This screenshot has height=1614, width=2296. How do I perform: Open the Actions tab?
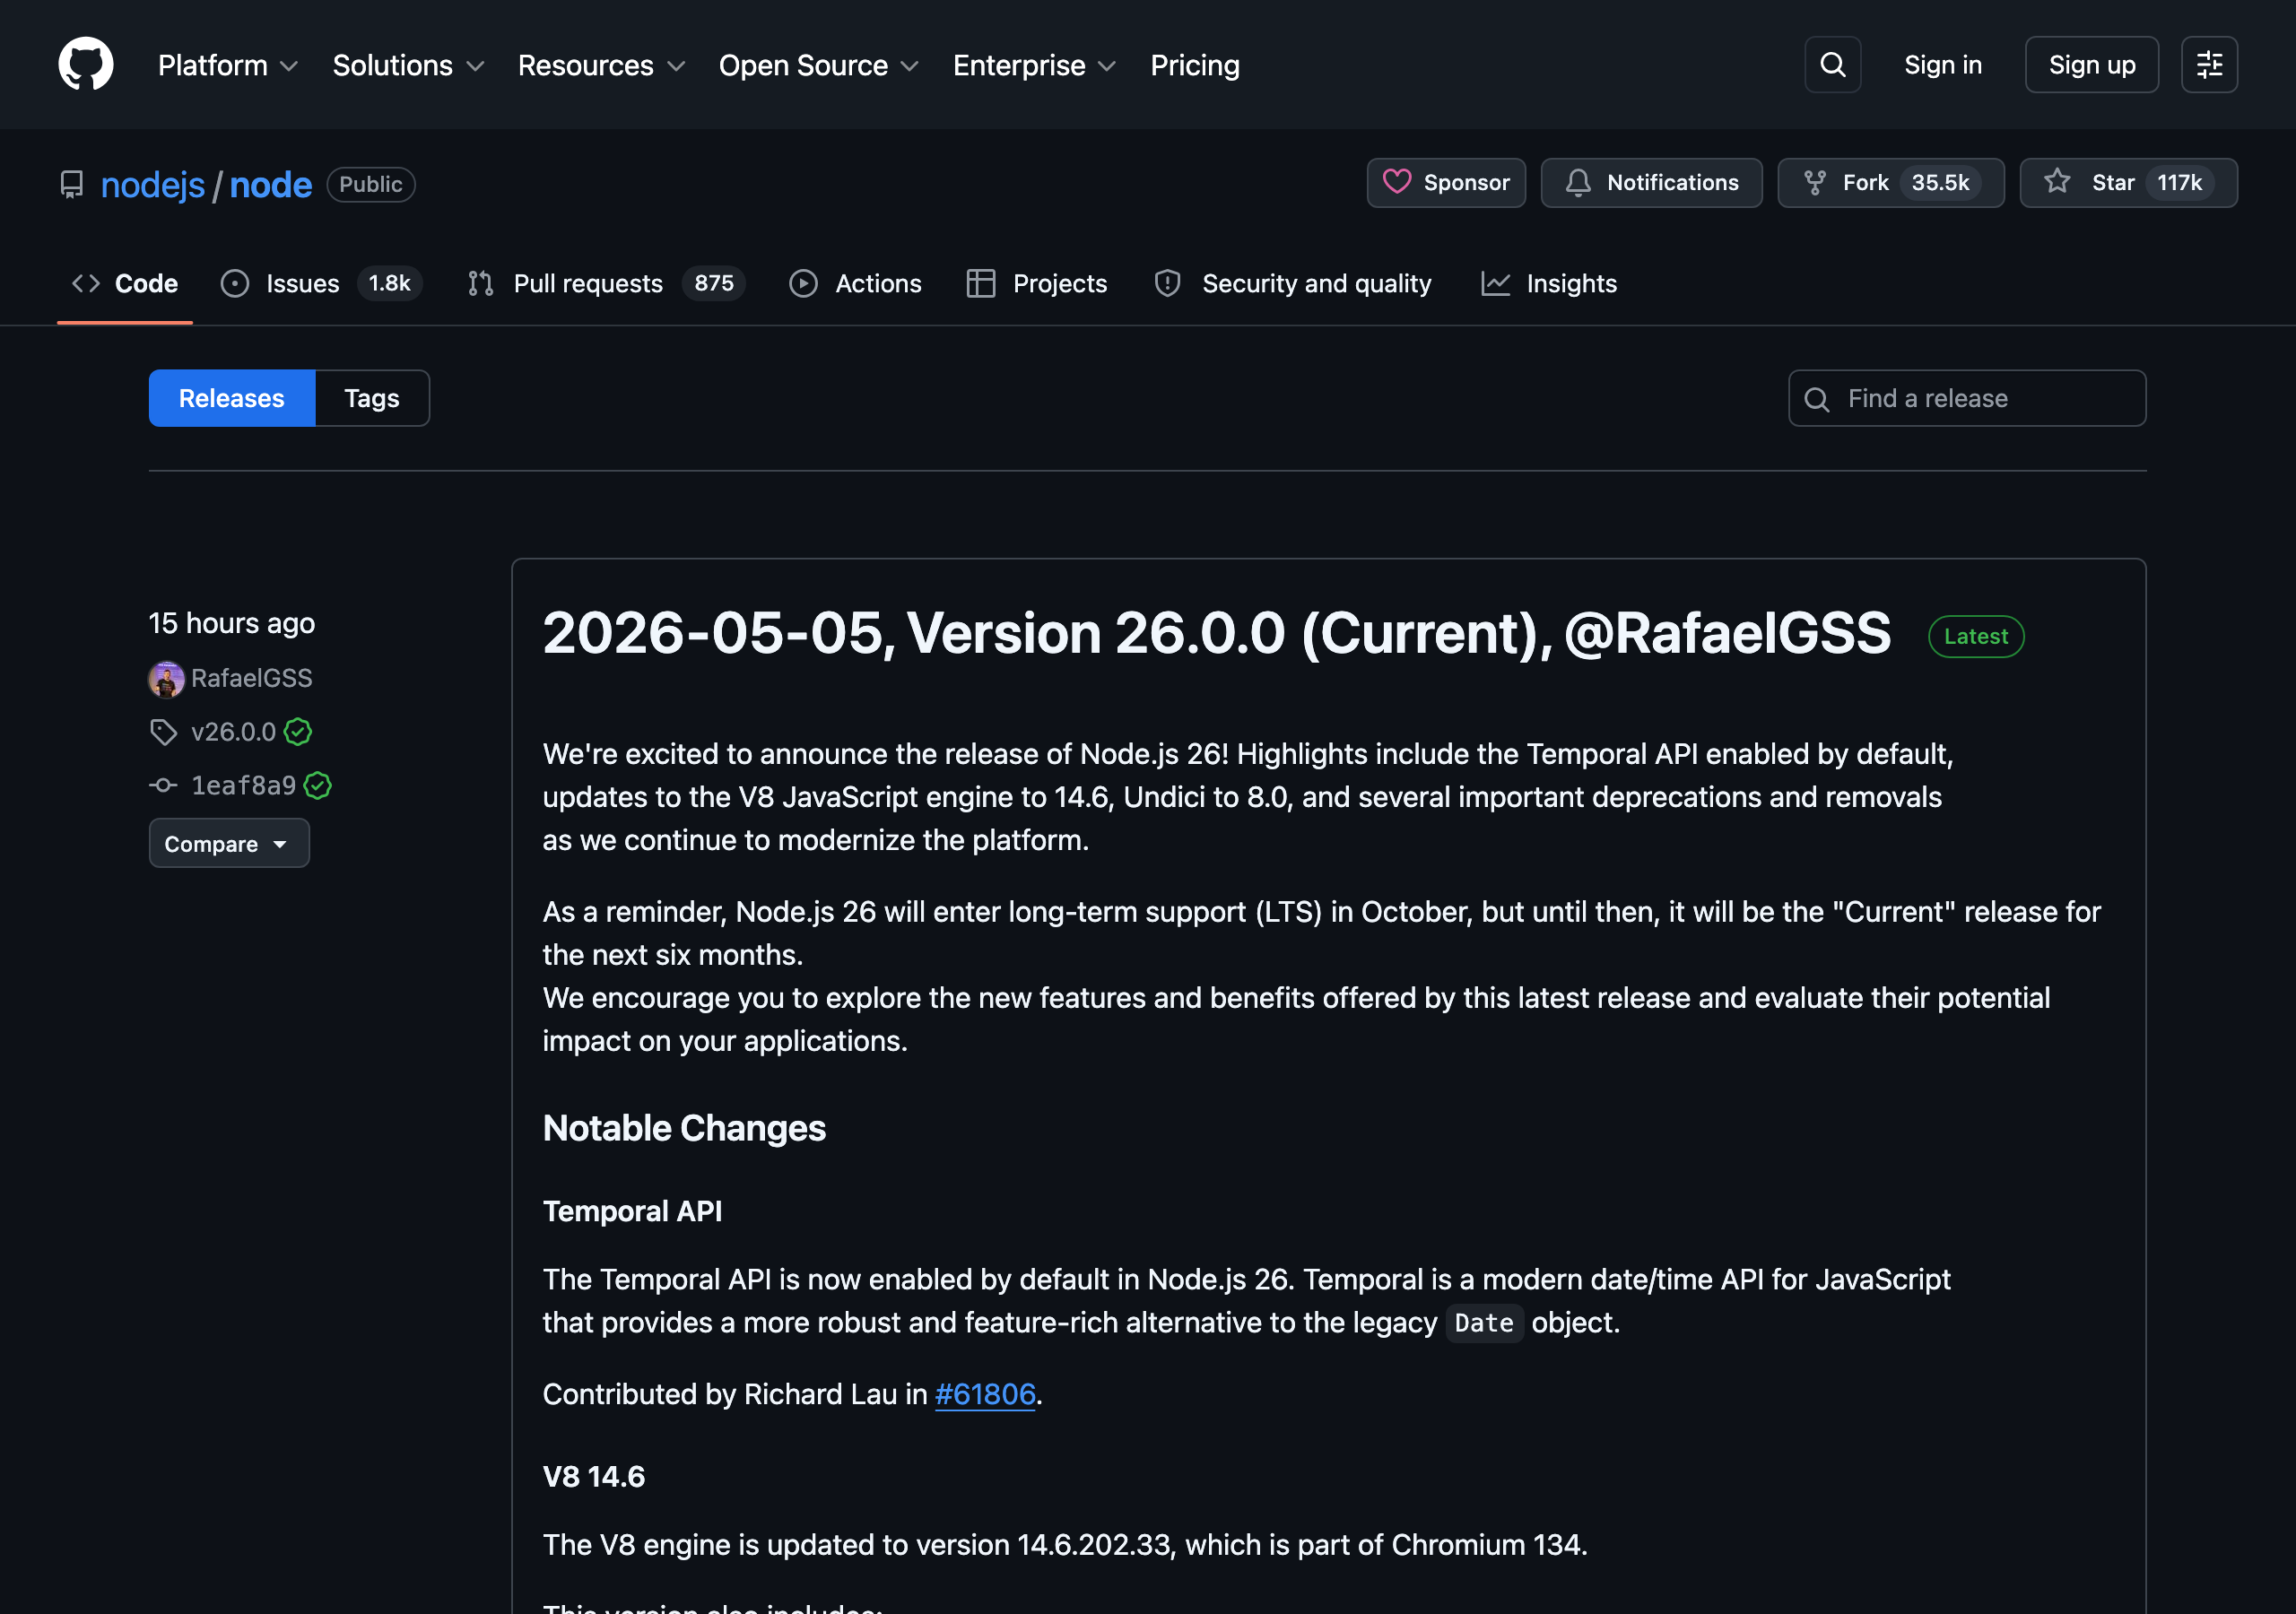tap(856, 284)
